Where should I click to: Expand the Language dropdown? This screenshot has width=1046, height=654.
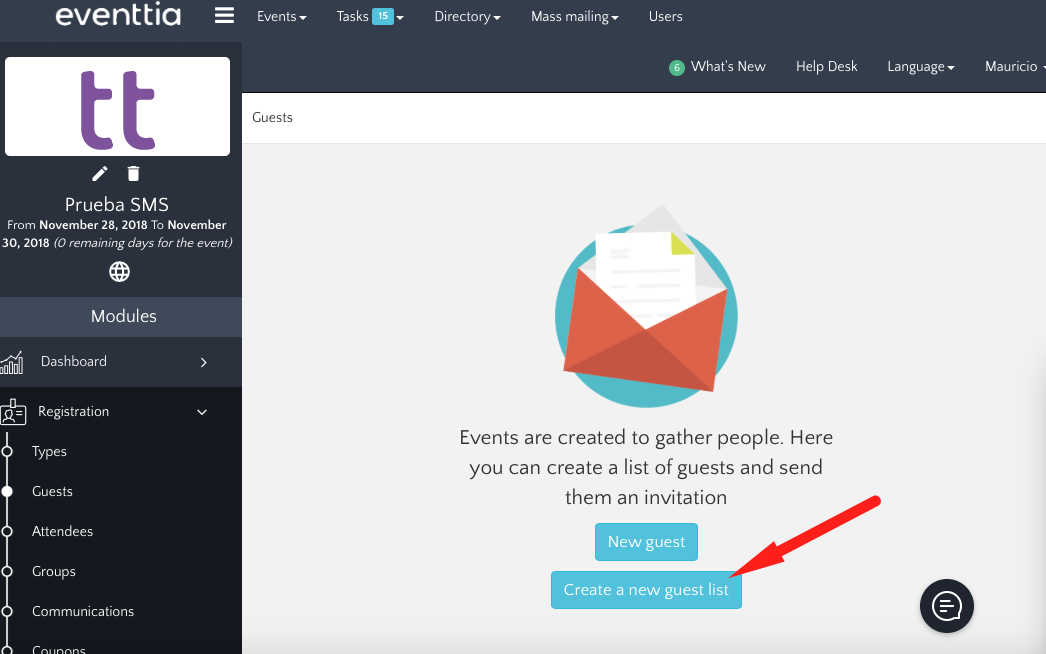(x=920, y=67)
